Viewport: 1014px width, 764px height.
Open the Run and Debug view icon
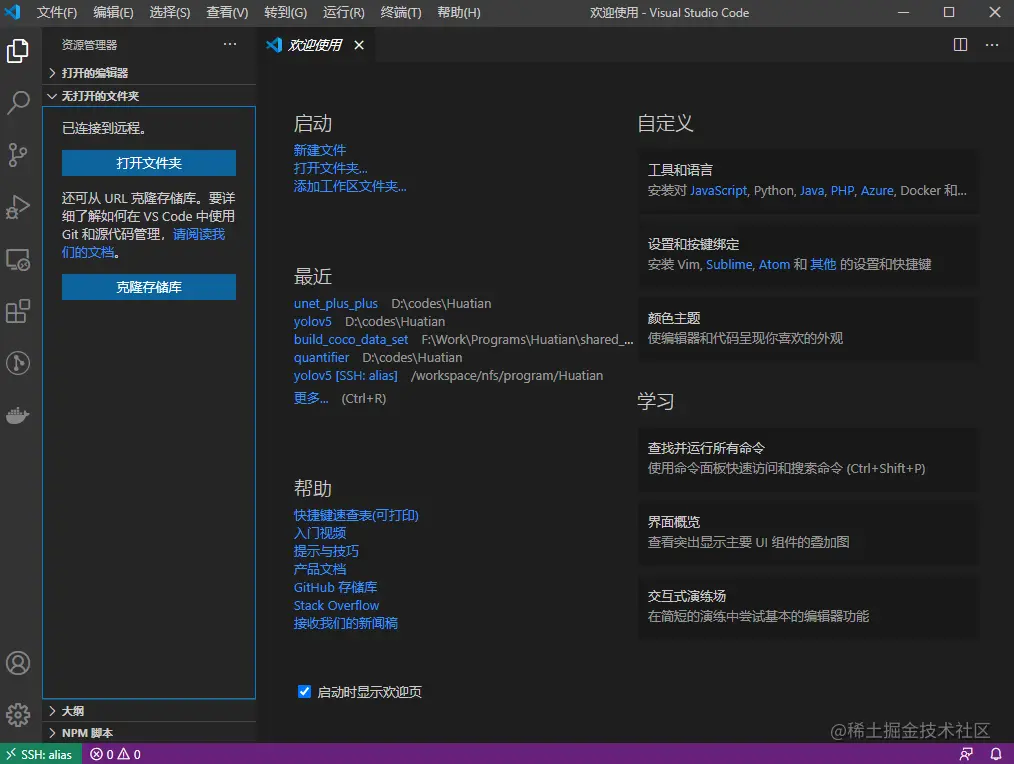click(x=18, y=207)
